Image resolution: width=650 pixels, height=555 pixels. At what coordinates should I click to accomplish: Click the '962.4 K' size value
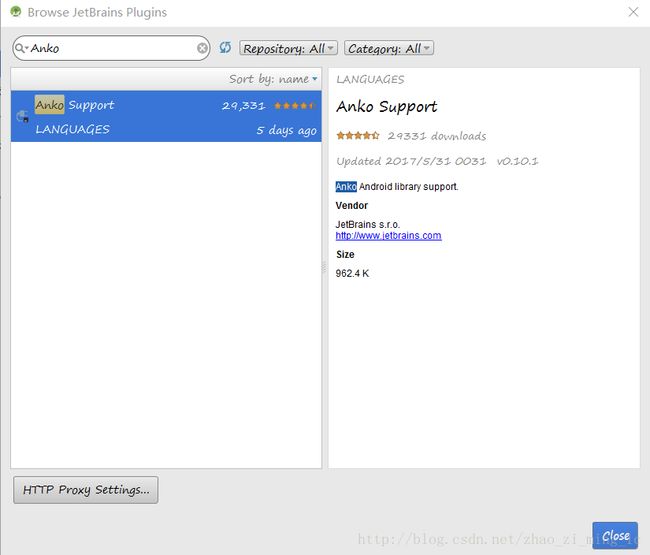tap(352, 274)
